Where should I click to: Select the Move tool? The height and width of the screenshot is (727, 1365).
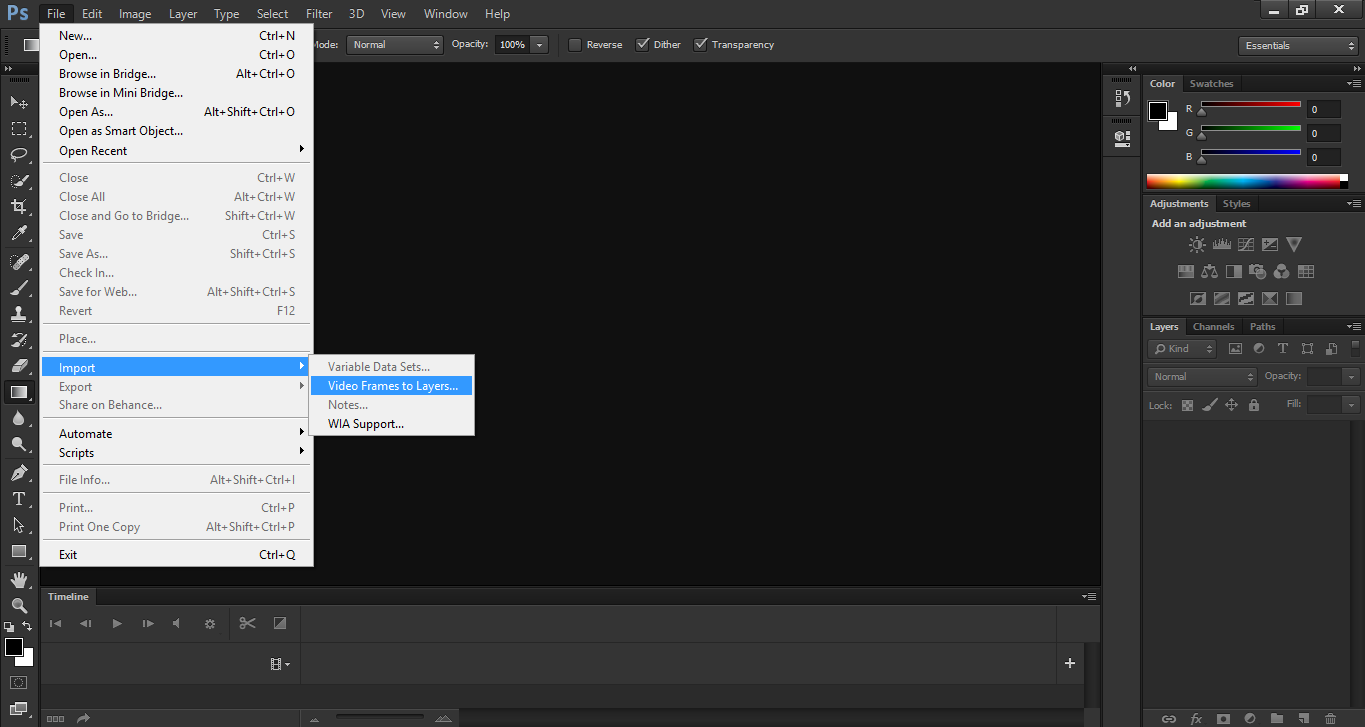(x=19, y=102)
